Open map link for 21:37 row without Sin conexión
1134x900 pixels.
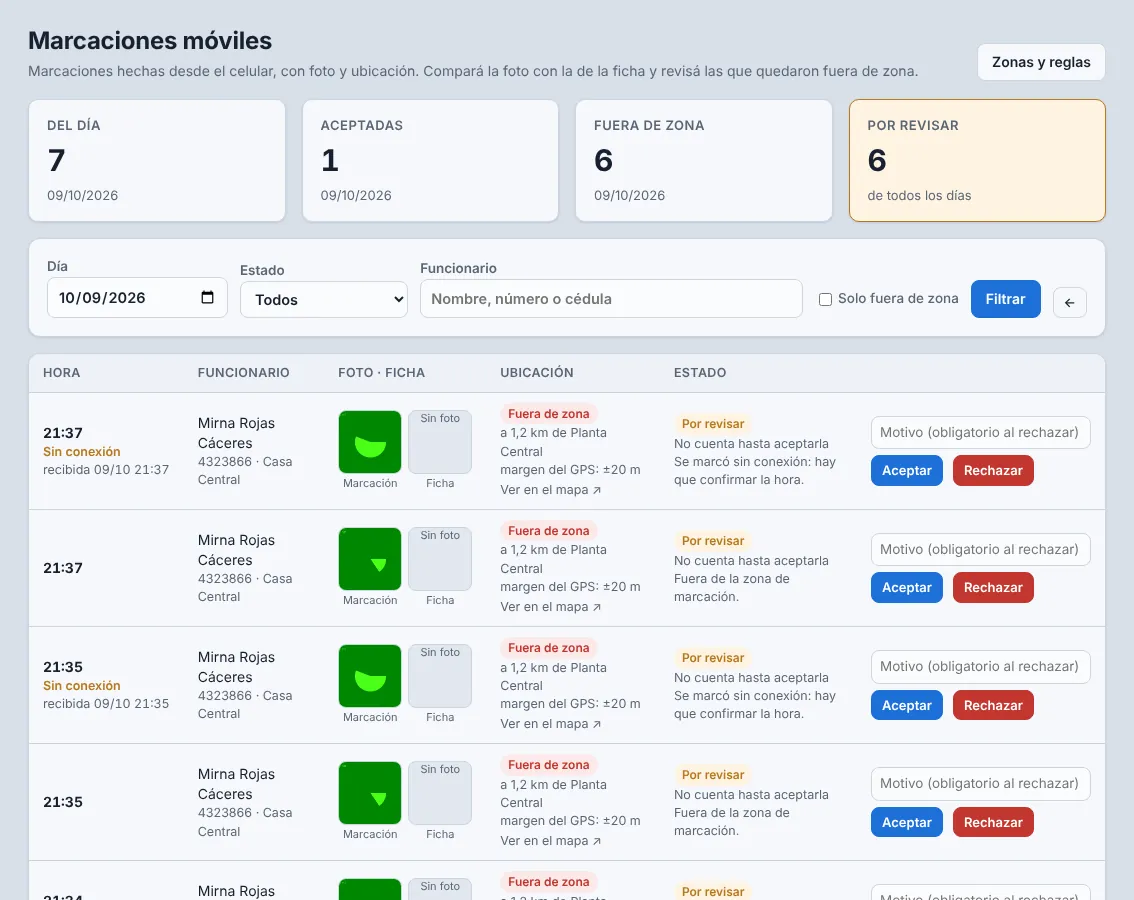pyautogui.click(x=550, y=607)
